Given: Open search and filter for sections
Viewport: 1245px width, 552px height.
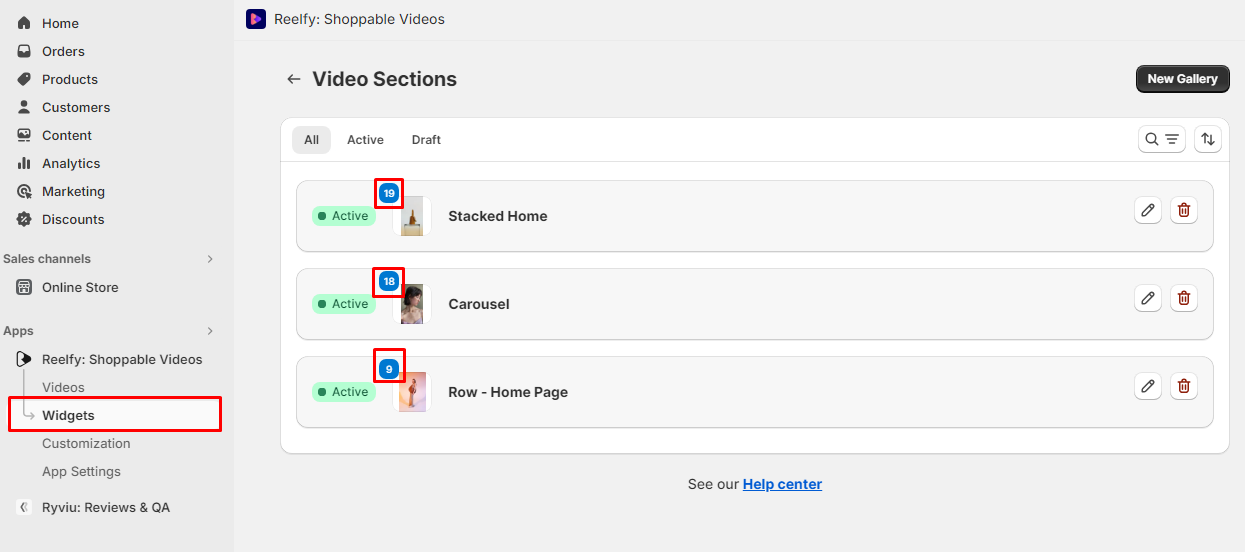Looking at the screenshot, I should [x=1162, y=140].
